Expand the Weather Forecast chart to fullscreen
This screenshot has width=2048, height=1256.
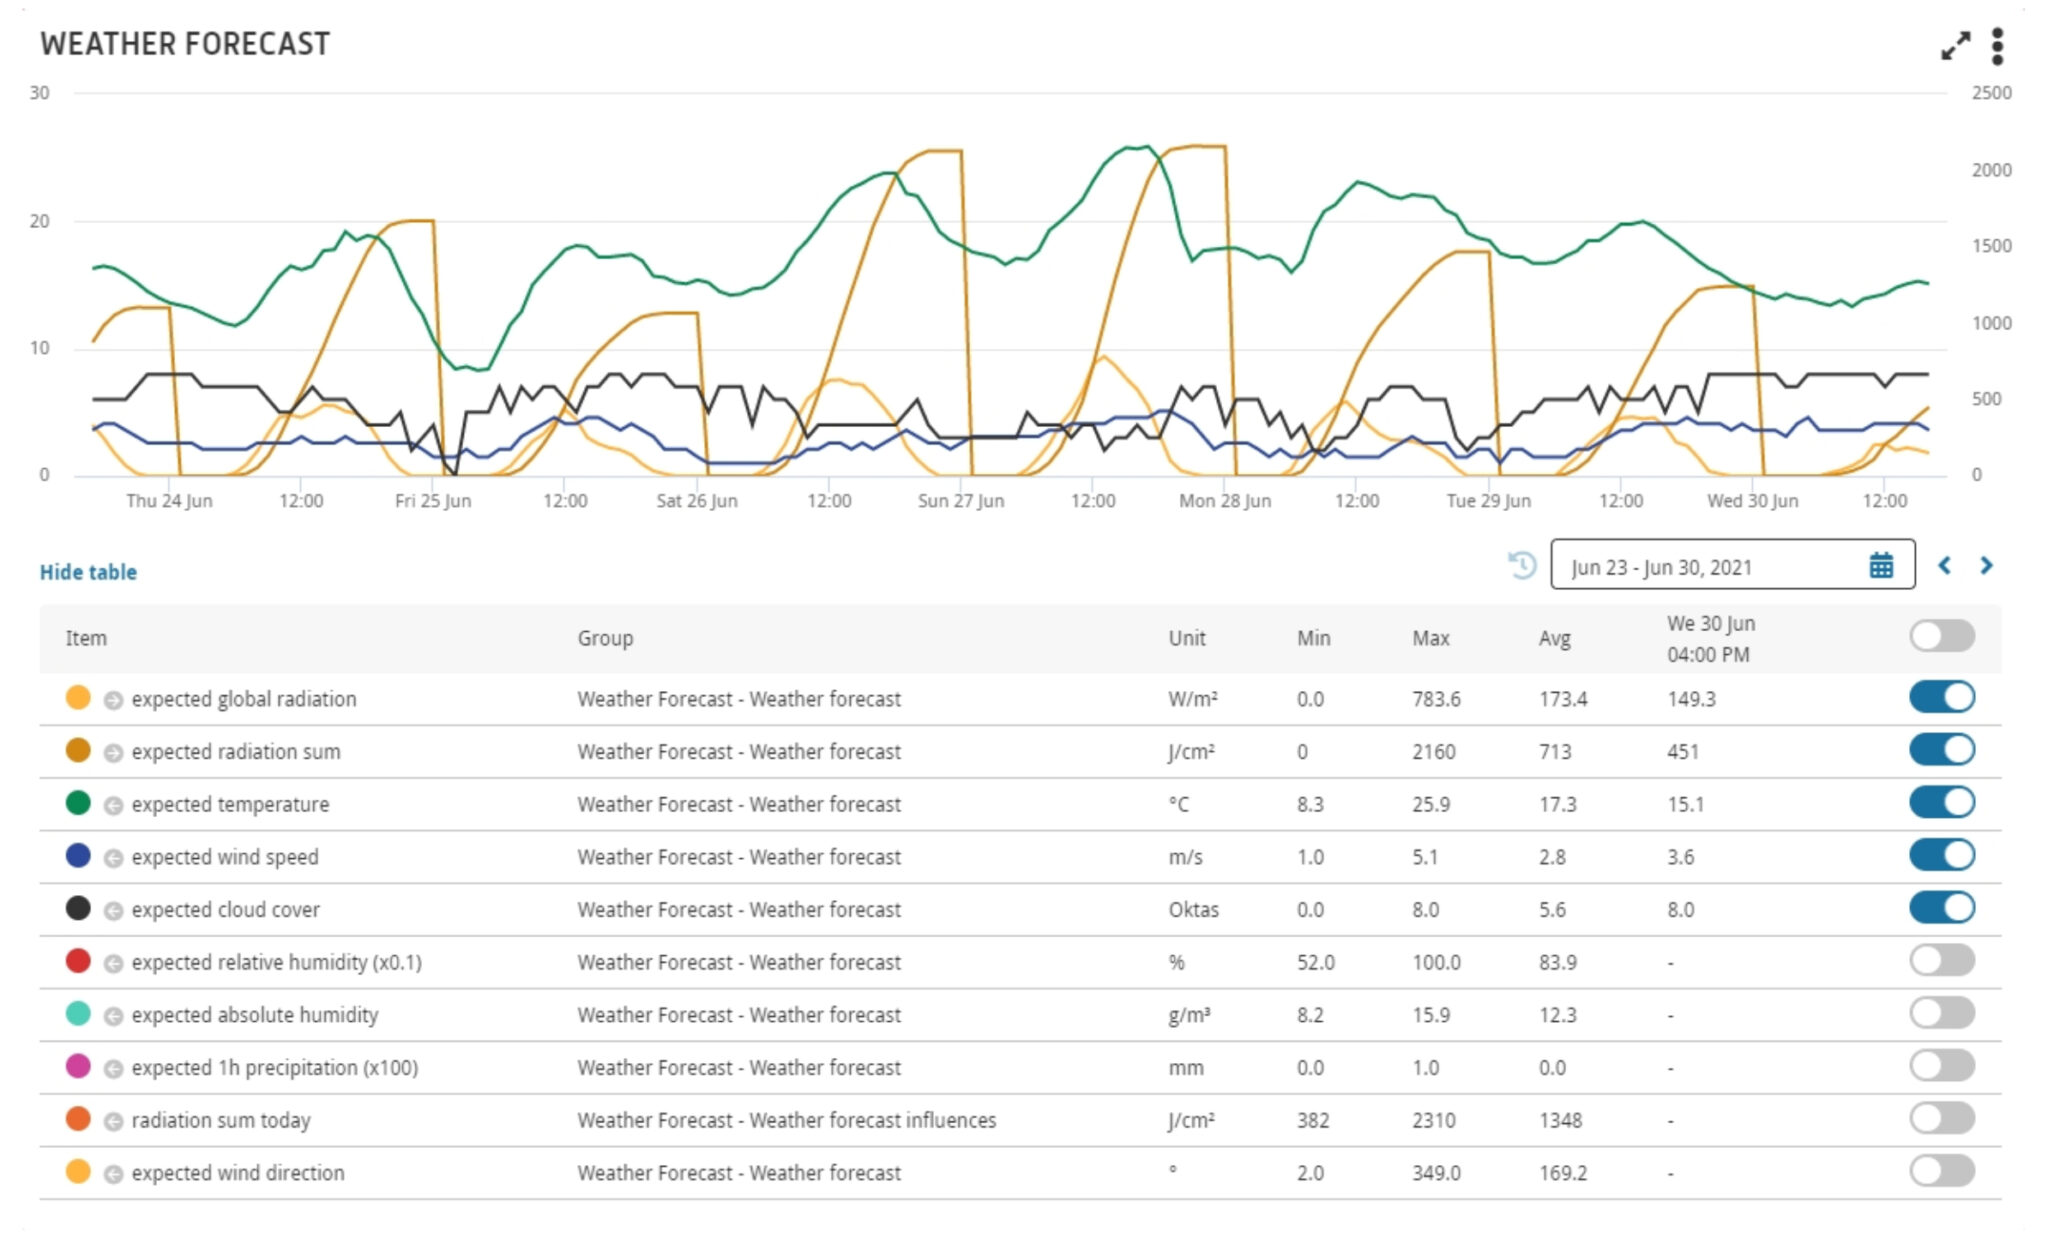pos(1955,46)
